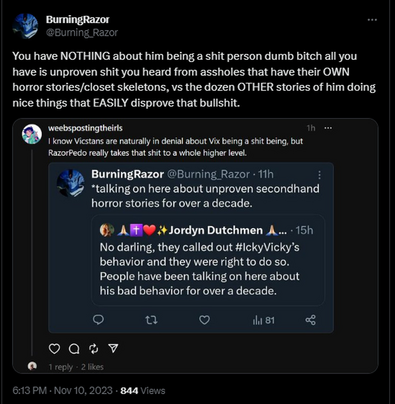Click the reply bubble icon in the embedded tweet
Viewport: 395px width, 404px height.
click(98, 320)
